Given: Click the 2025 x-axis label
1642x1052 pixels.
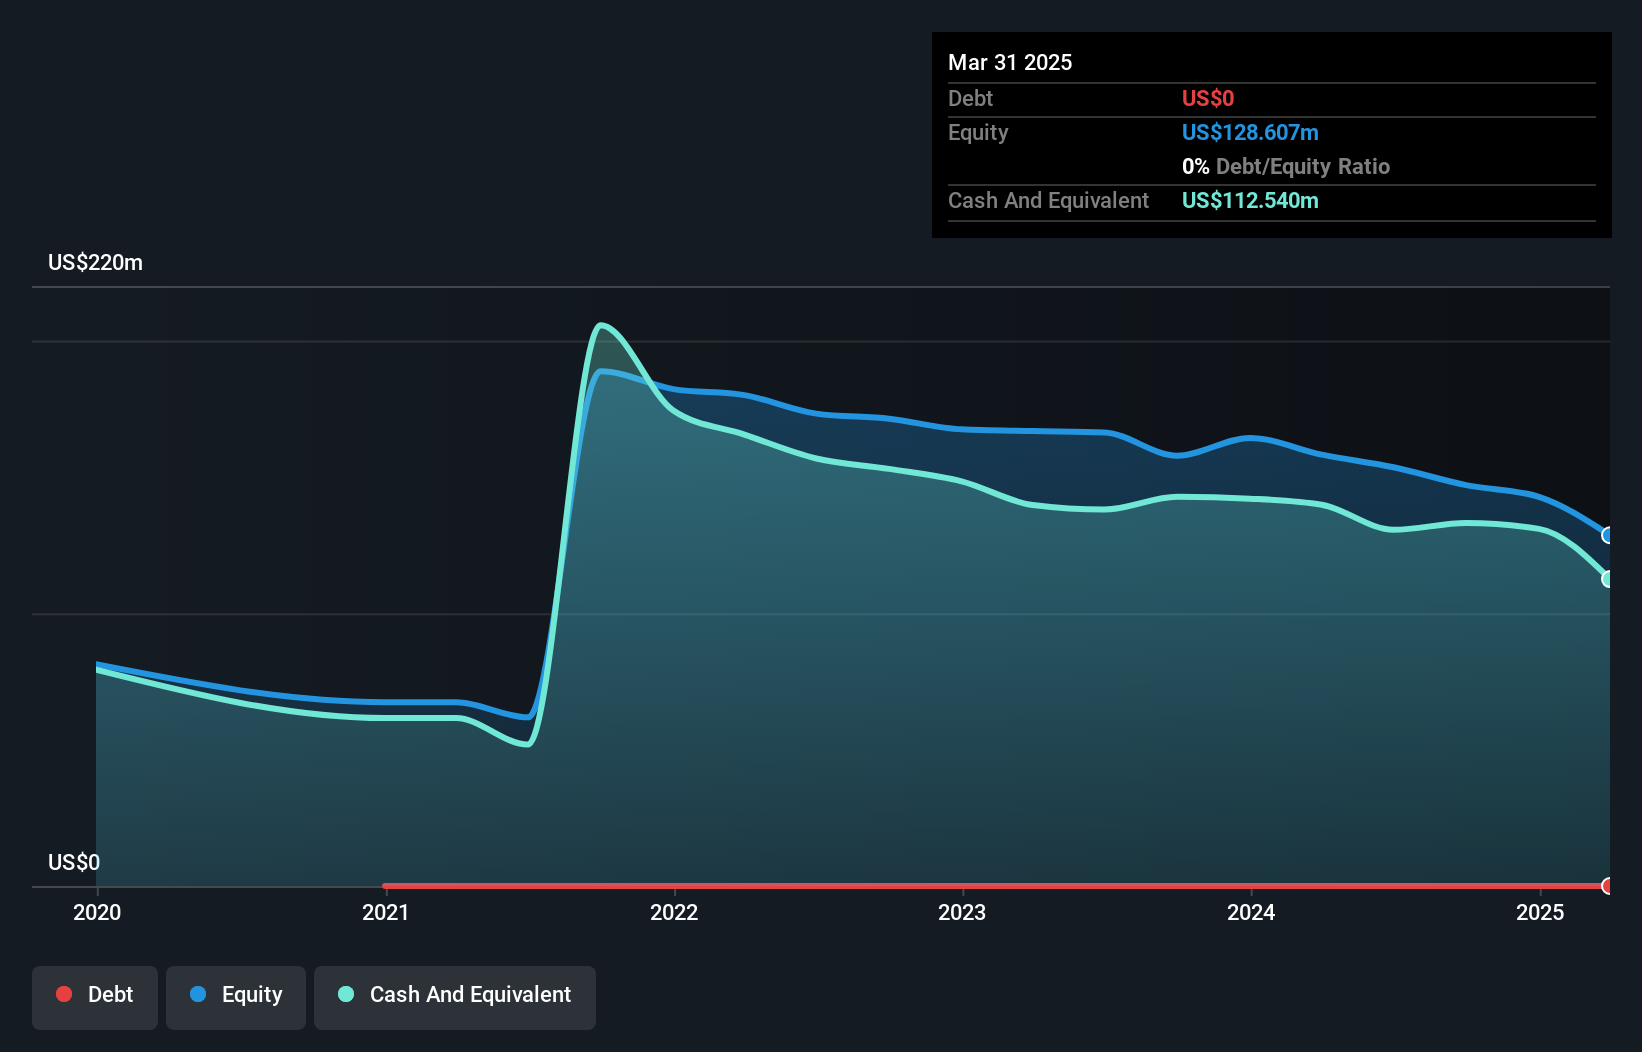Looking at the screenshot, I should pos(1540,912).
